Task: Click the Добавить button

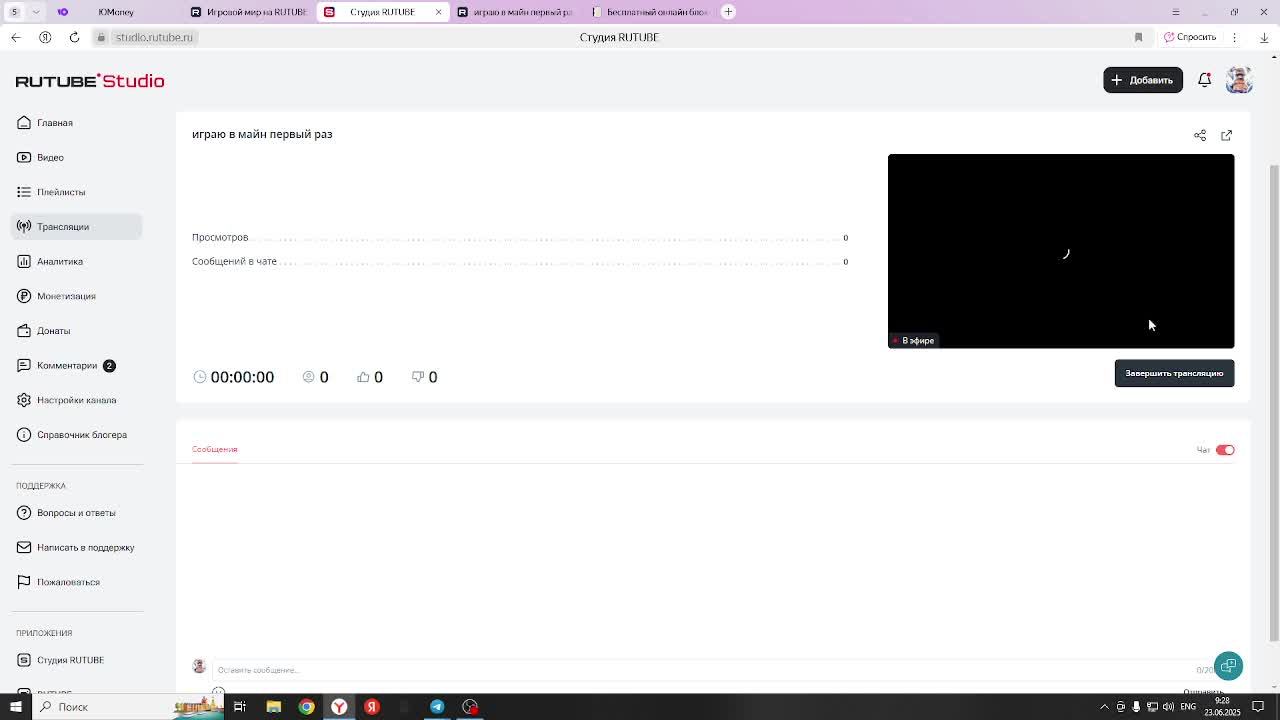Action: [x=1143, y=80]
